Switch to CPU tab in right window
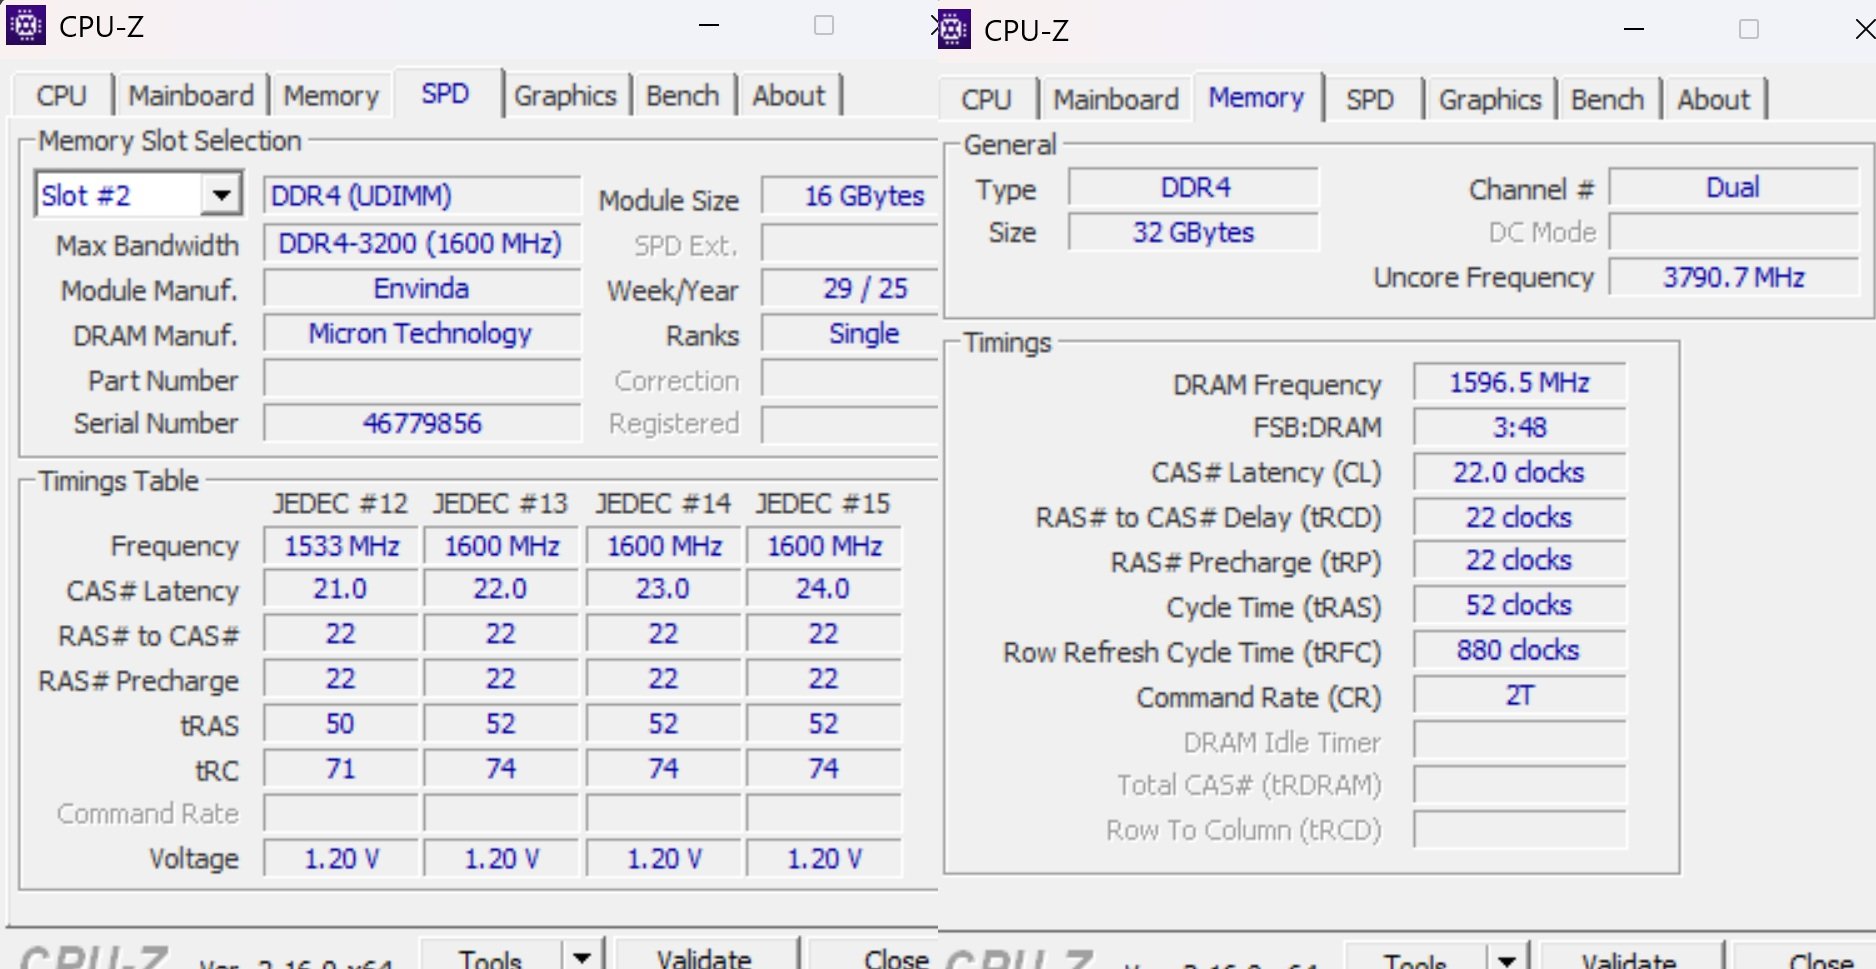 pos(987,99)
